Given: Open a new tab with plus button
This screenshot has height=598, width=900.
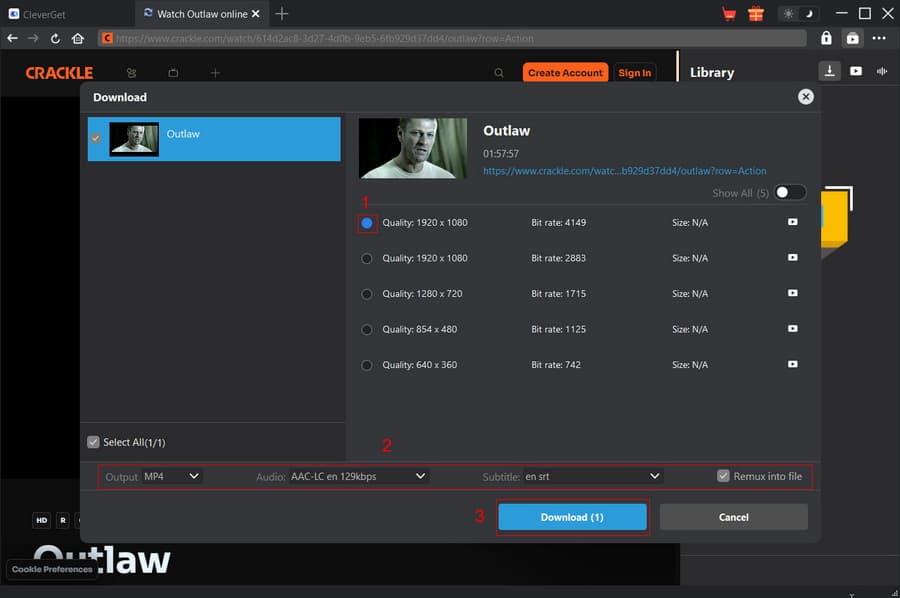Looking at the screenshot, I should pyautogui.click(x=282, y=14).
